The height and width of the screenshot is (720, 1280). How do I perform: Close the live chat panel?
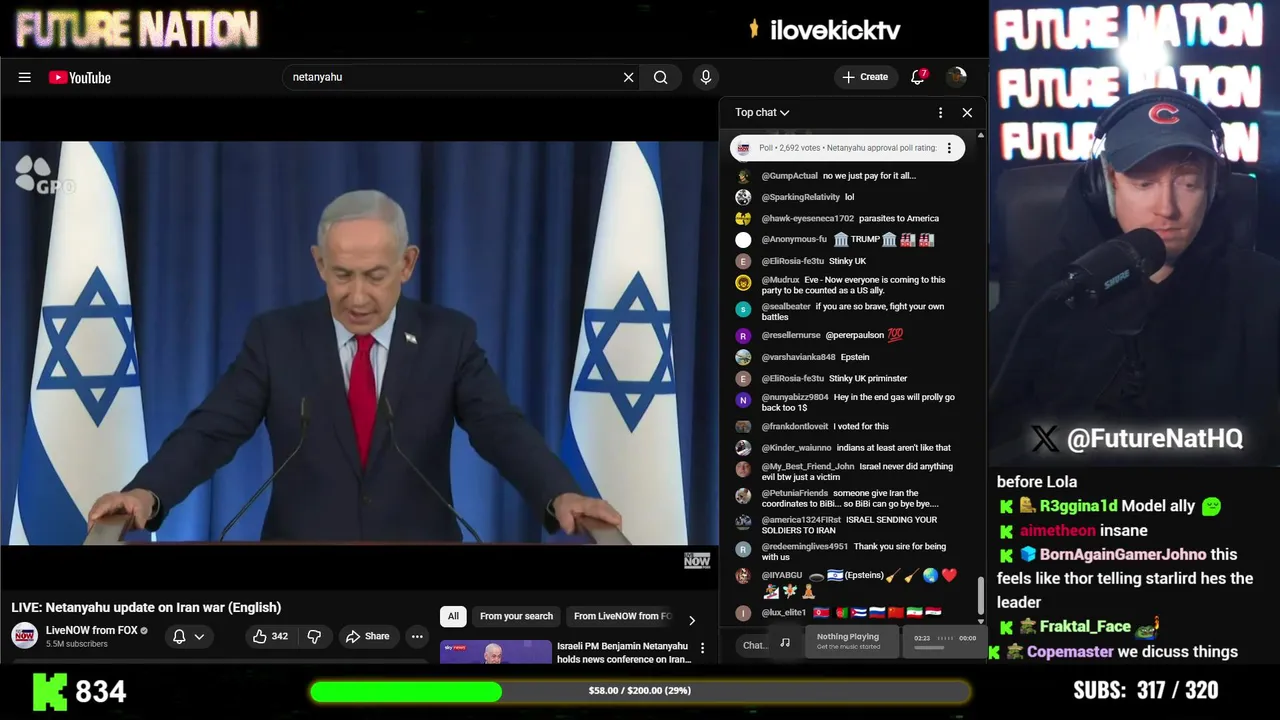tap(967, 113)
